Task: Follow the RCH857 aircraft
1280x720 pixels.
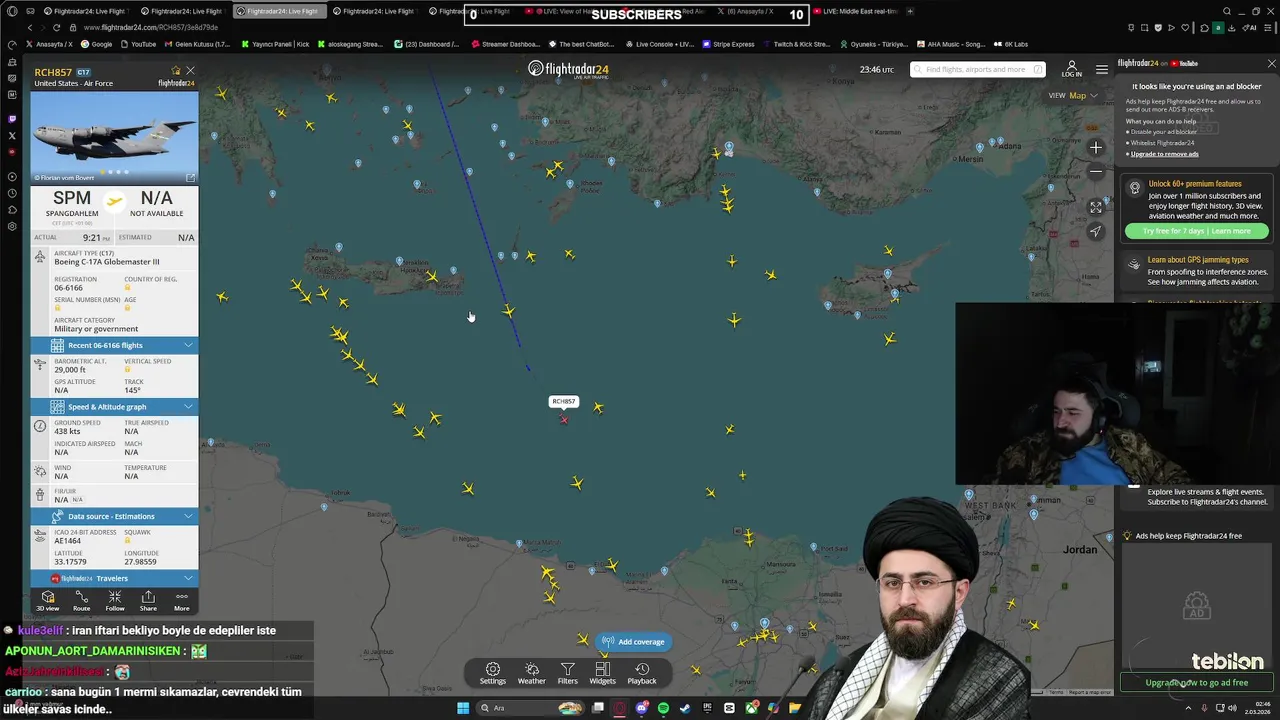Action: [x=115, y=600]
